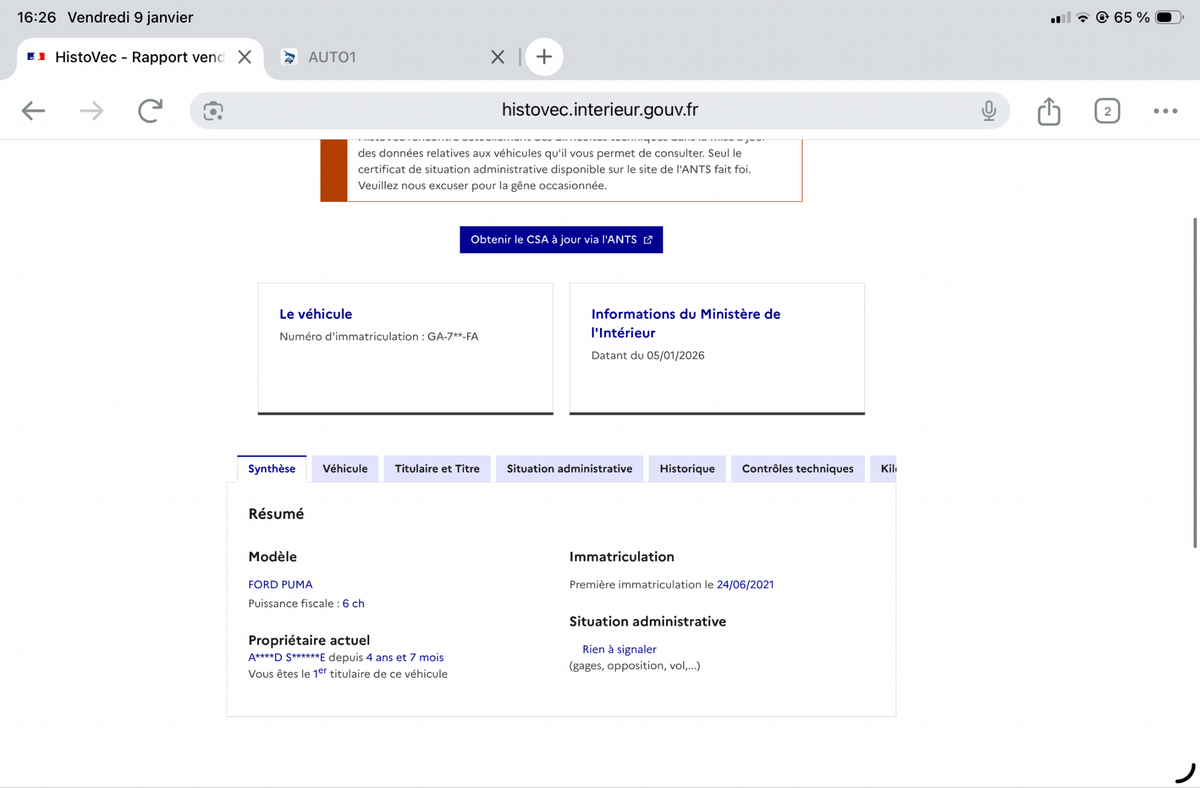Close the AUTO1 tab
This screenshot has height=788, width=1200.
pos(497,57)
